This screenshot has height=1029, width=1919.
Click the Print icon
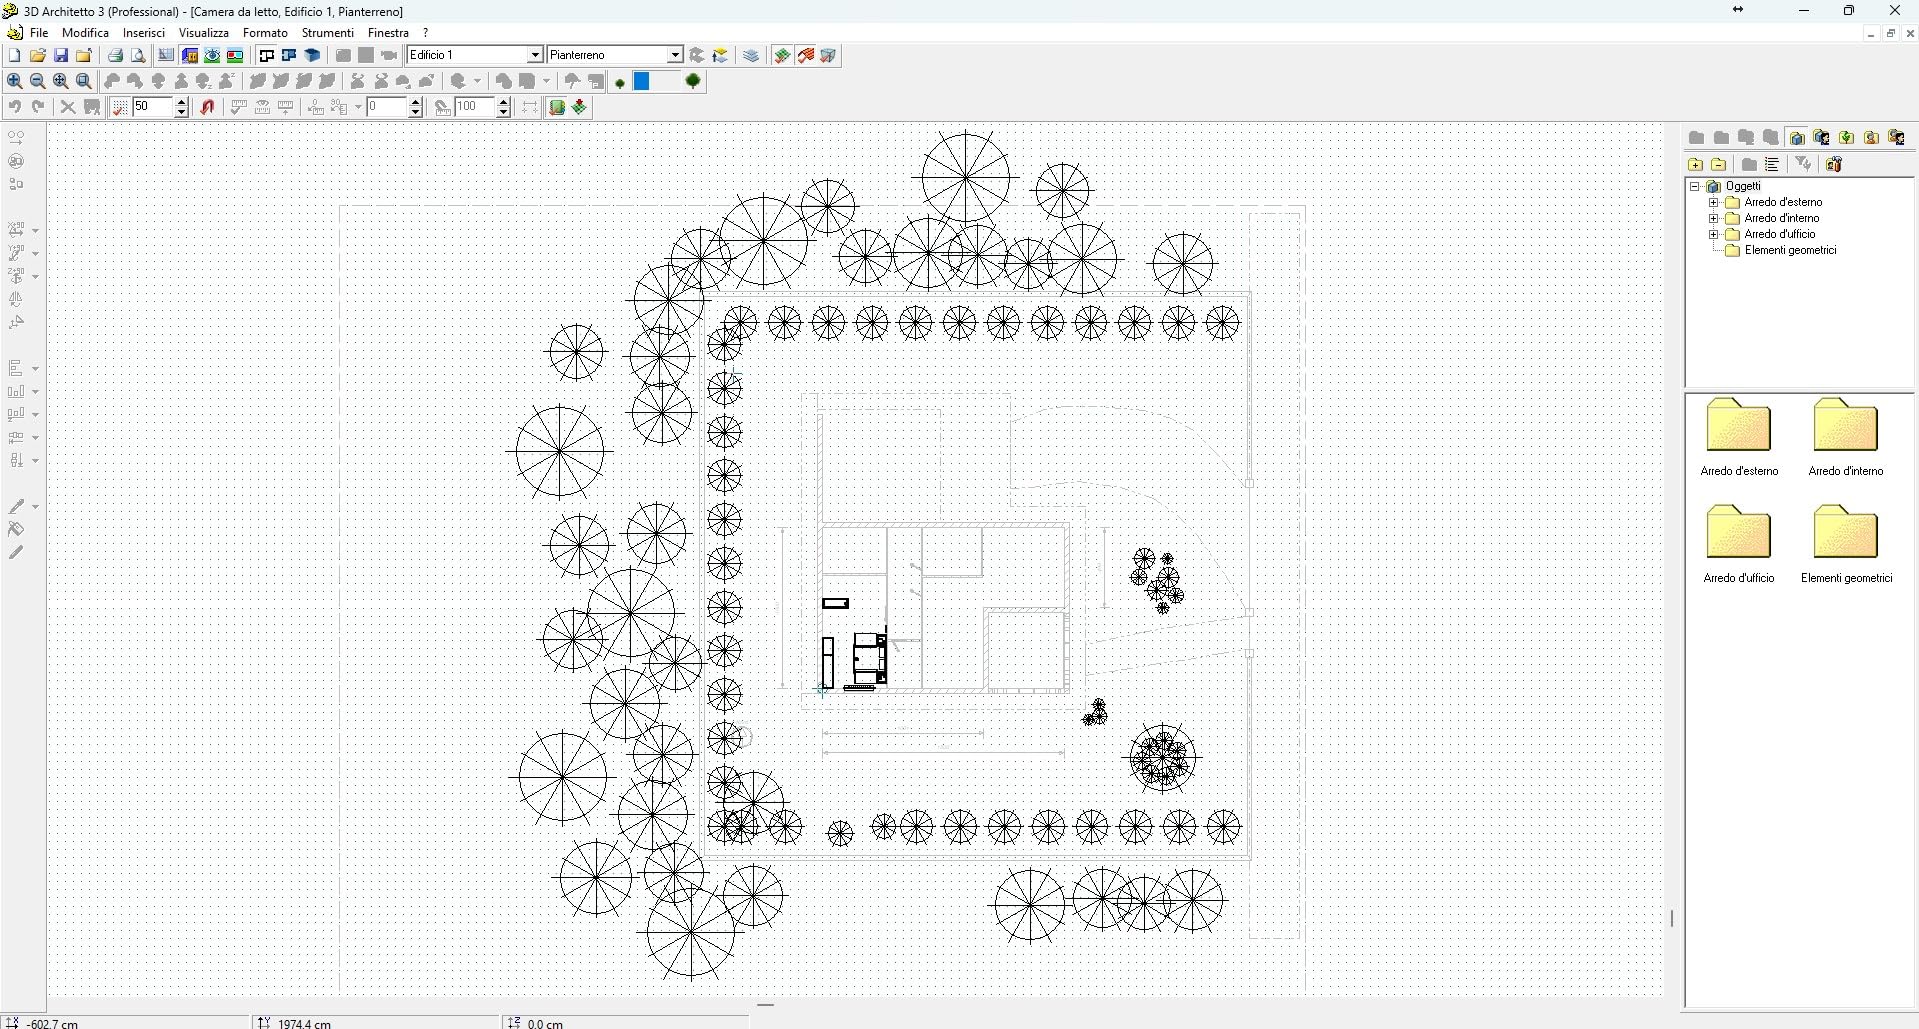pos(115,55)
